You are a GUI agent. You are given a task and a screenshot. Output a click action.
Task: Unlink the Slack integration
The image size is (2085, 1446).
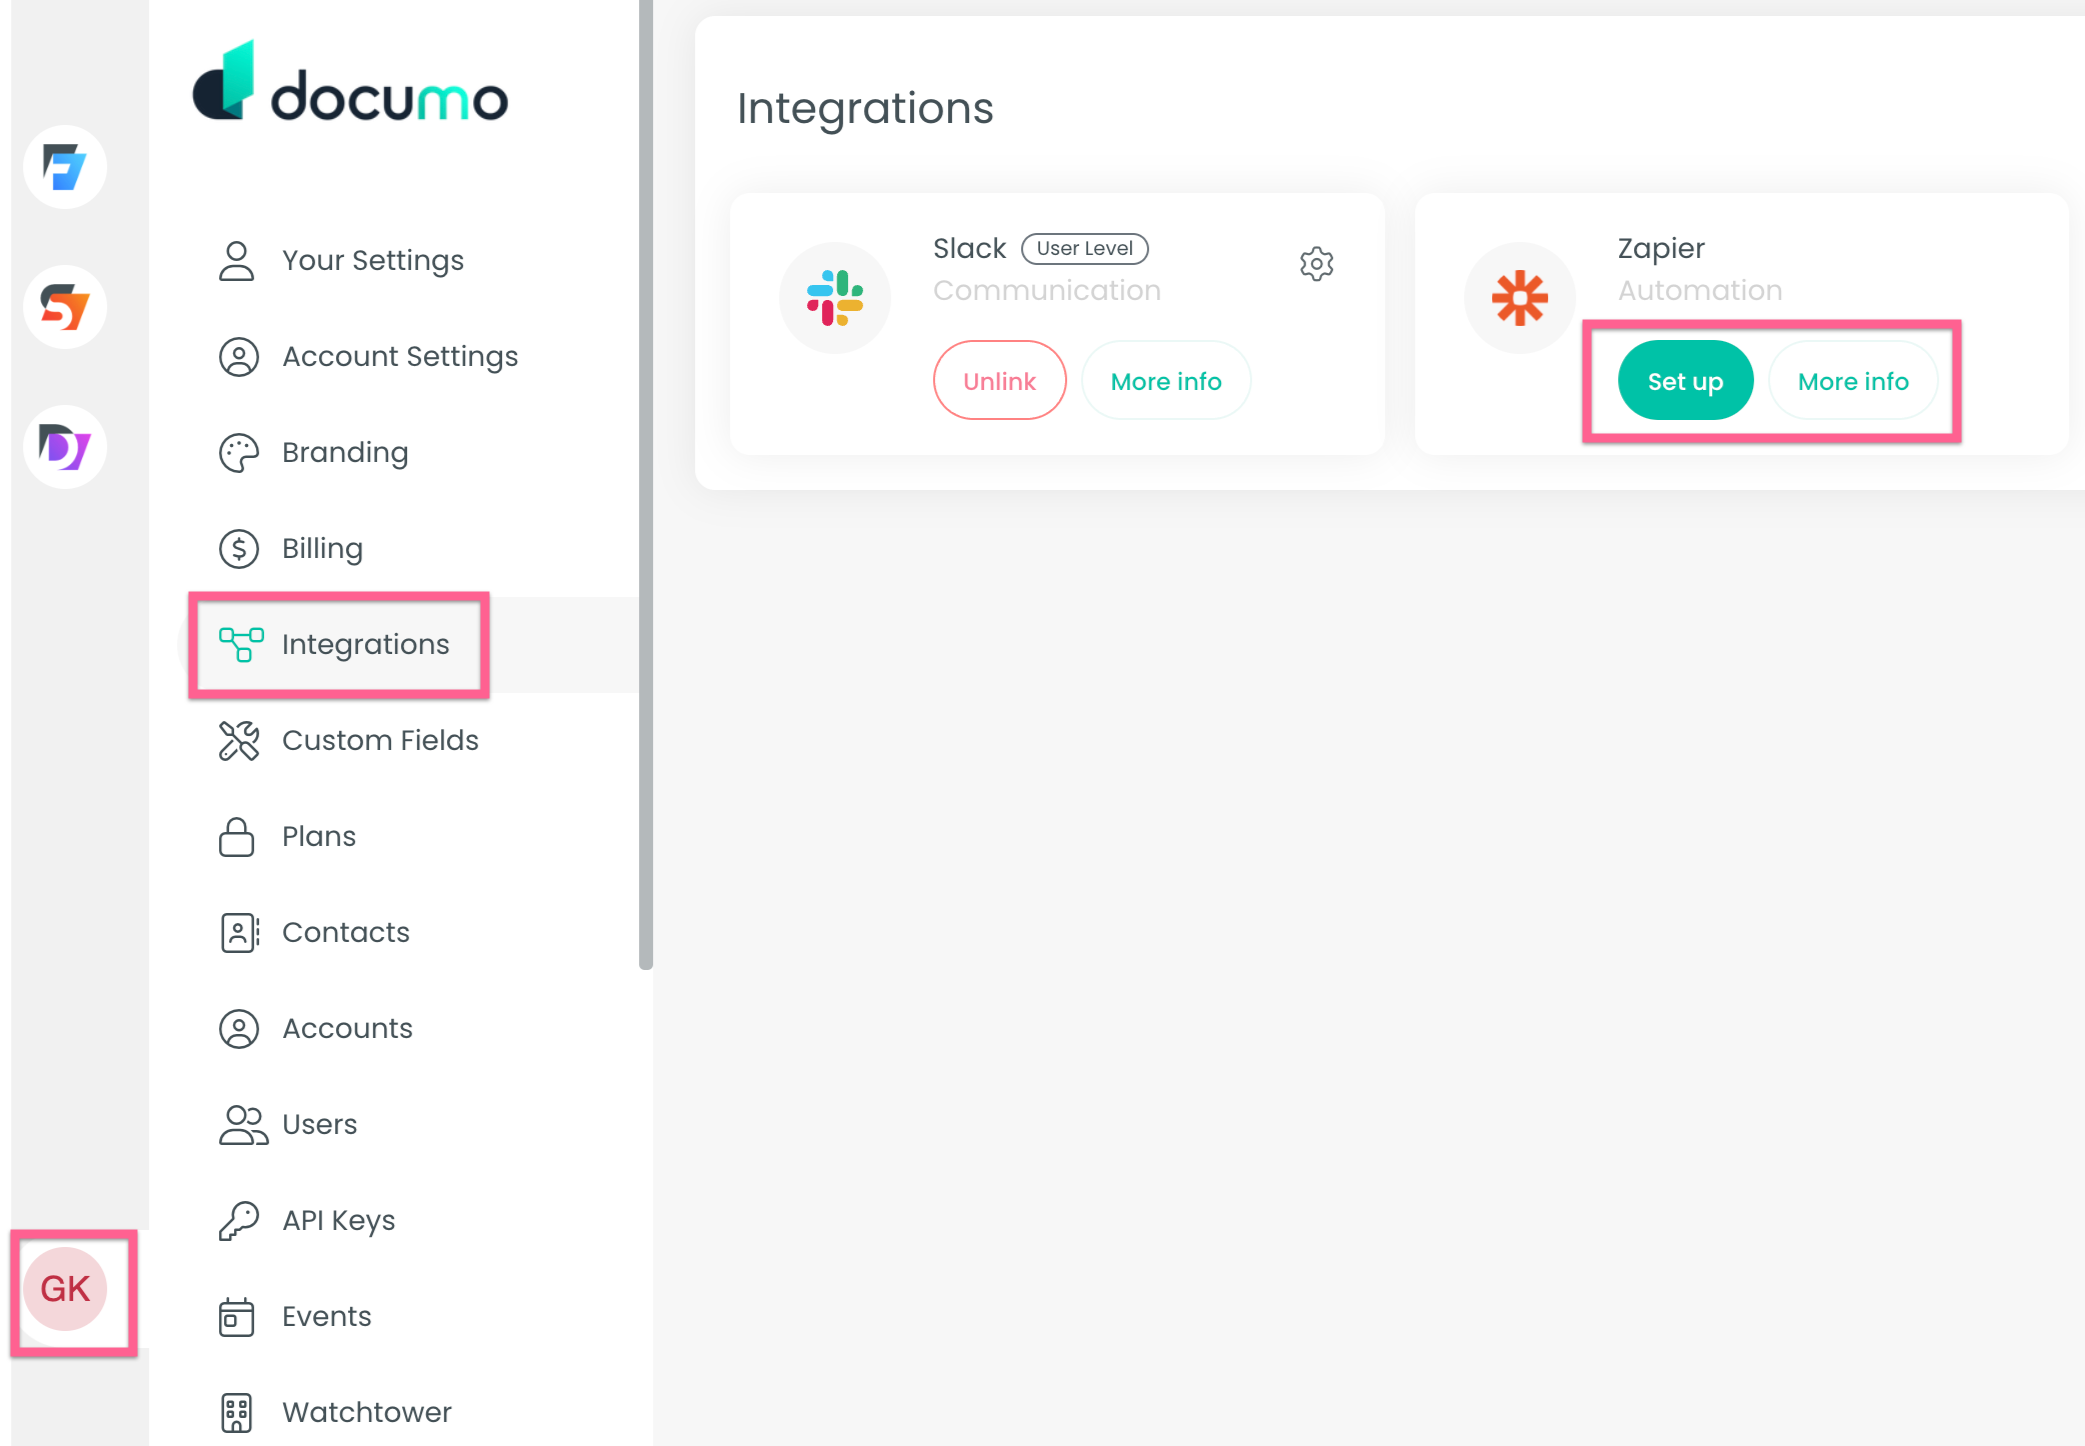(999, 381)
